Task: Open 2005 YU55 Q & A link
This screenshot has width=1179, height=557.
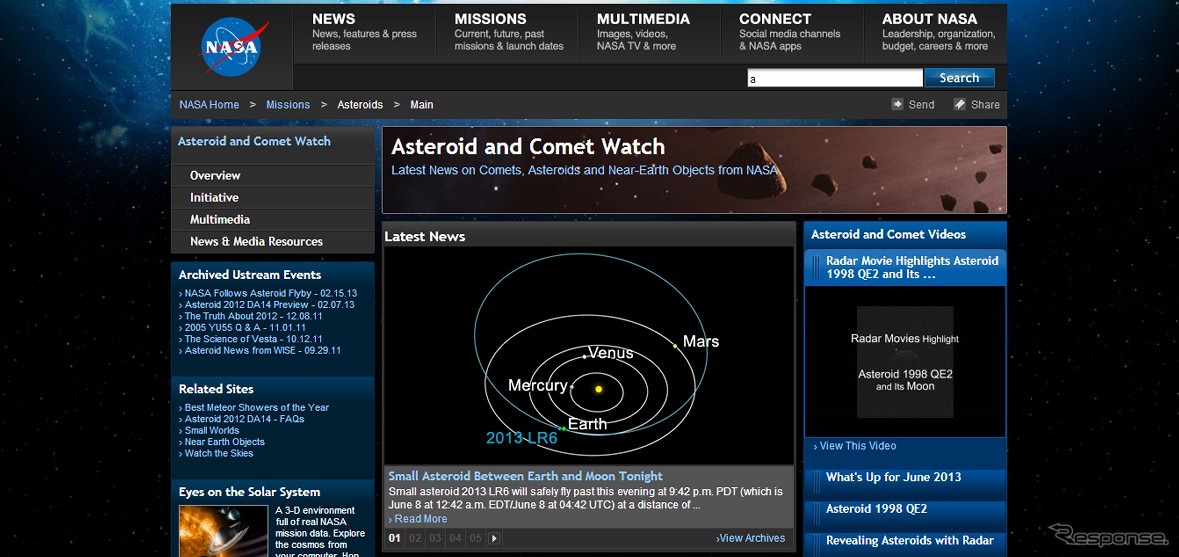Action: point(243,328)
